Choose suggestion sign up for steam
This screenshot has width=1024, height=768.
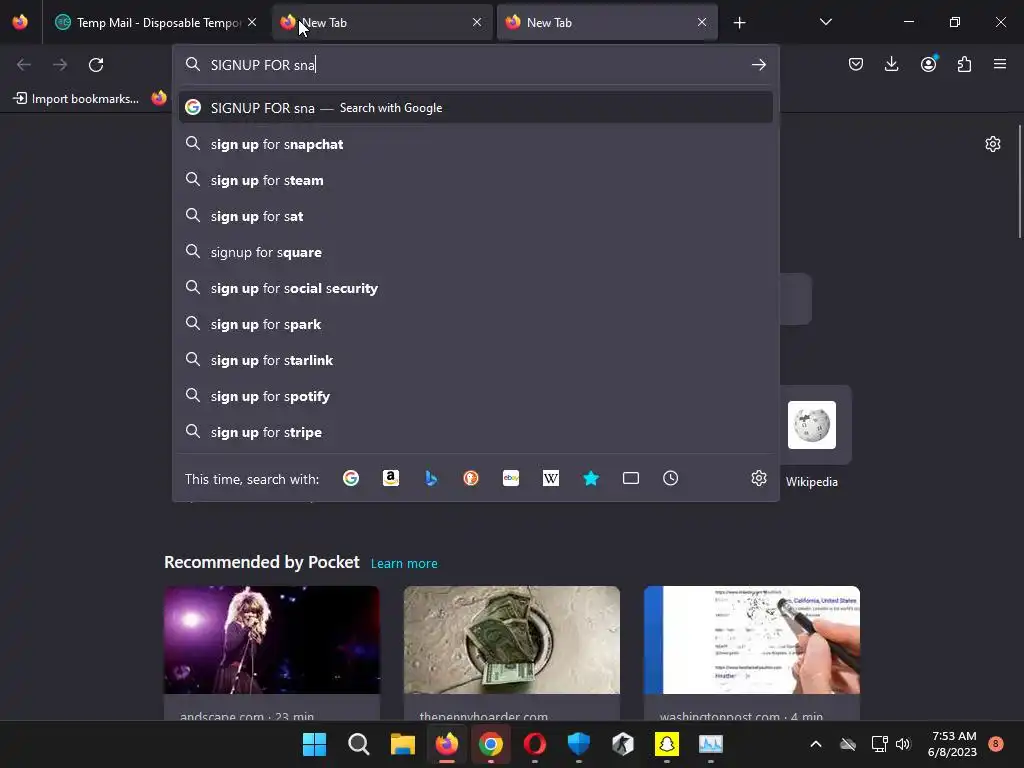[x=475, y=180]
